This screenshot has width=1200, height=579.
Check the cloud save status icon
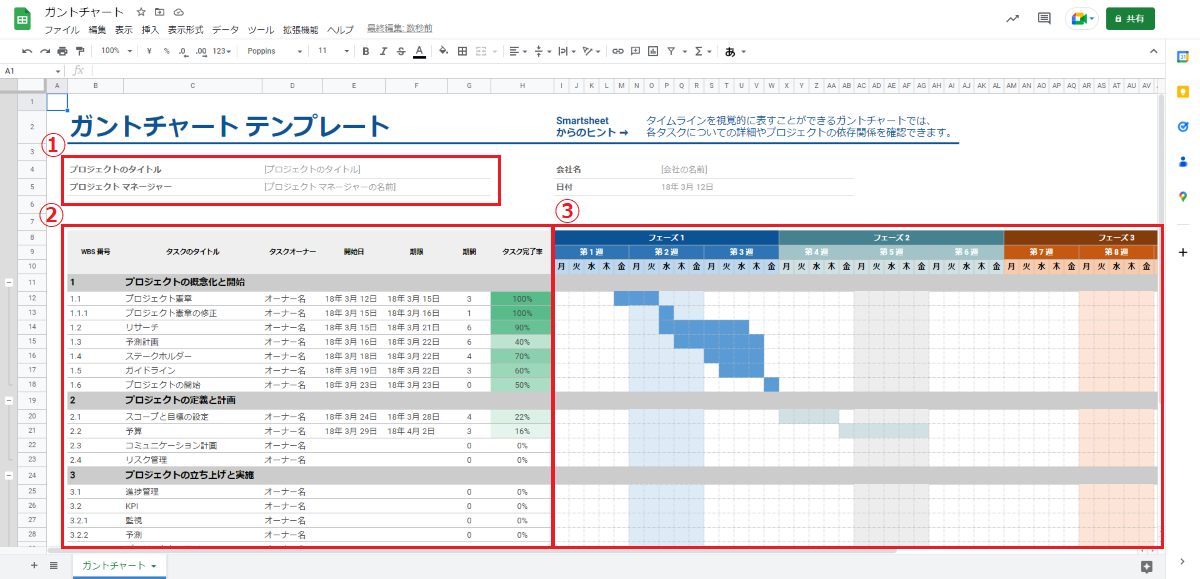pos(178,11)
